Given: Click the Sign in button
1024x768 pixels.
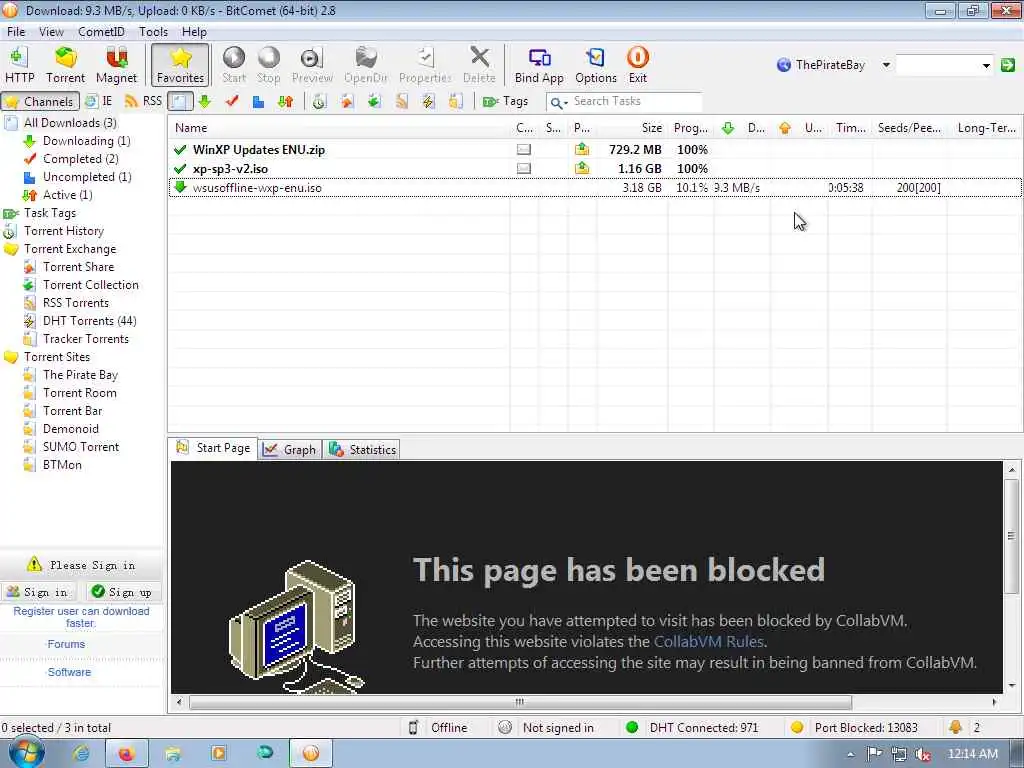Looking at the screenshot, I should point(37,592).
